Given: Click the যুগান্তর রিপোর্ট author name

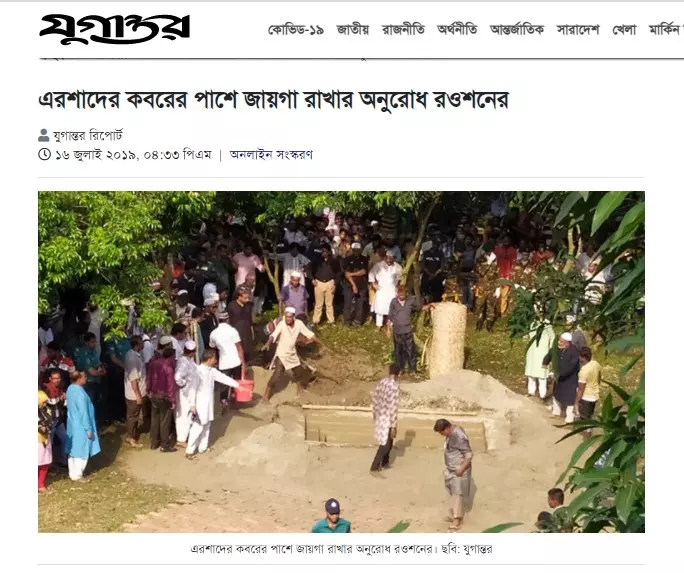Looking at the screenshot, I should (x=88, y=136).
